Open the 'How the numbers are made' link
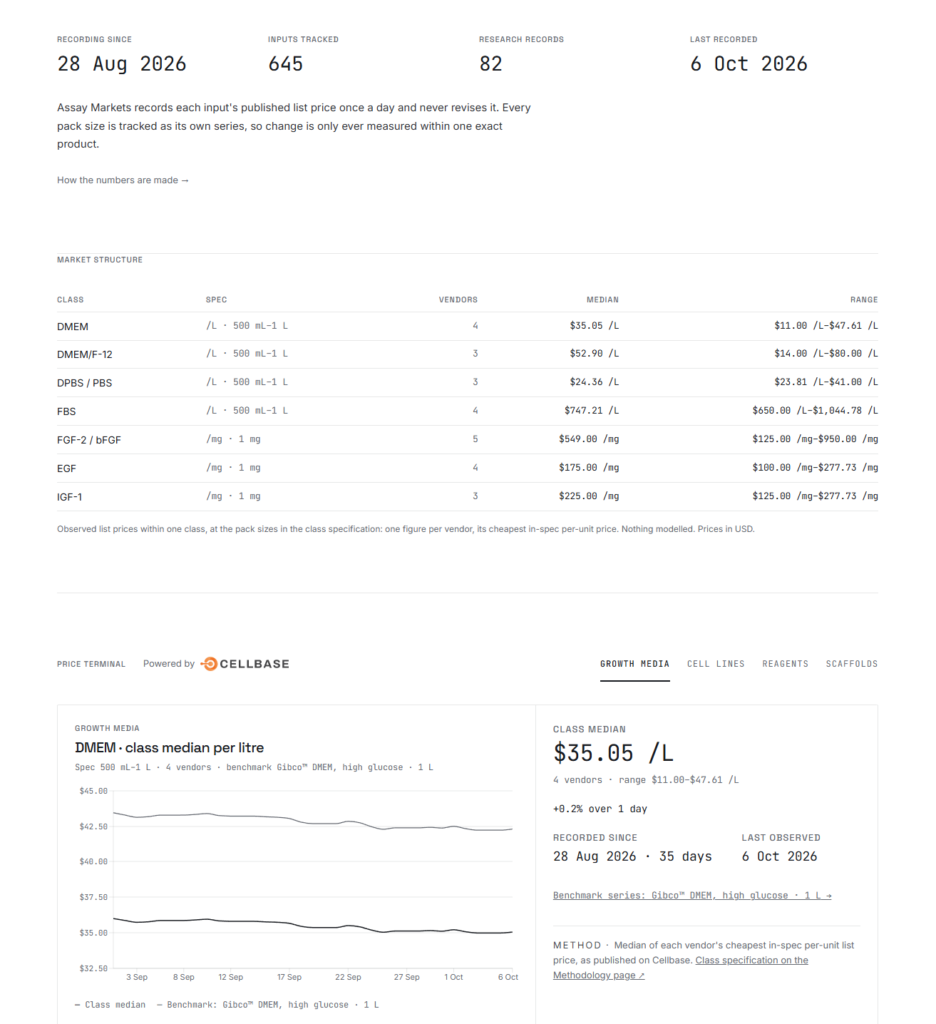936x1024 pixels. [x=123, y=180]
